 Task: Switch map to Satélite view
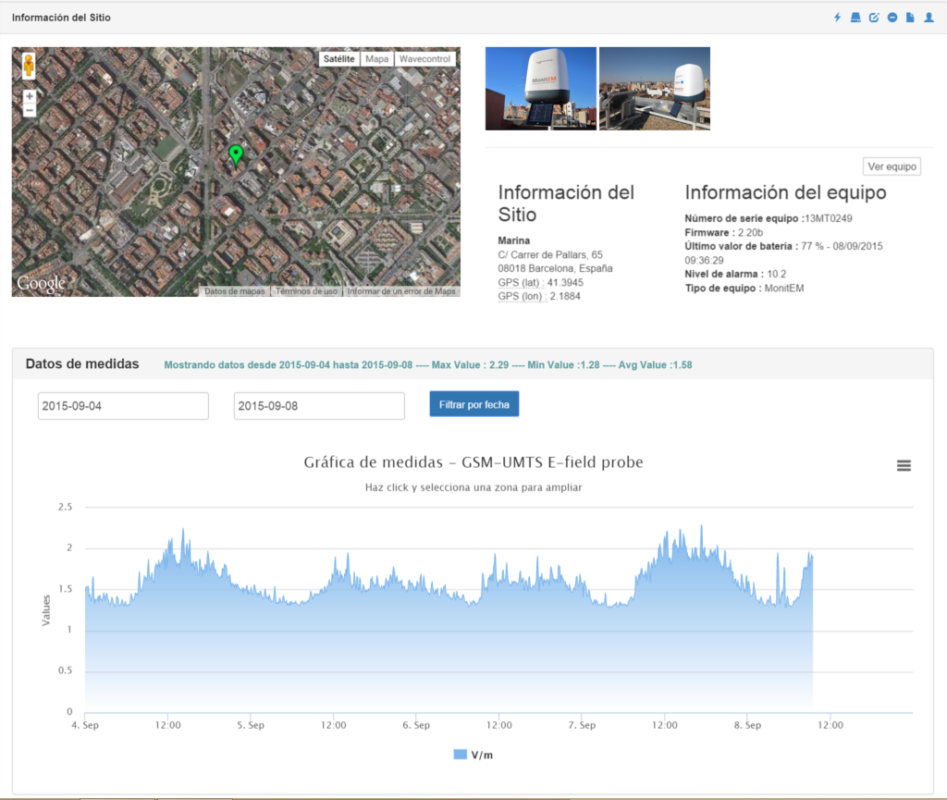pos(339,59)
